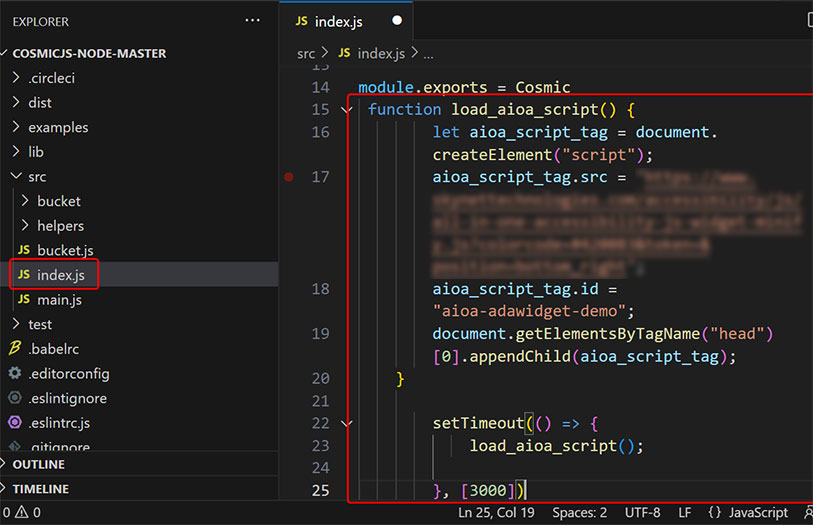Click the JS icon on the index.js tab

point(301,21)
